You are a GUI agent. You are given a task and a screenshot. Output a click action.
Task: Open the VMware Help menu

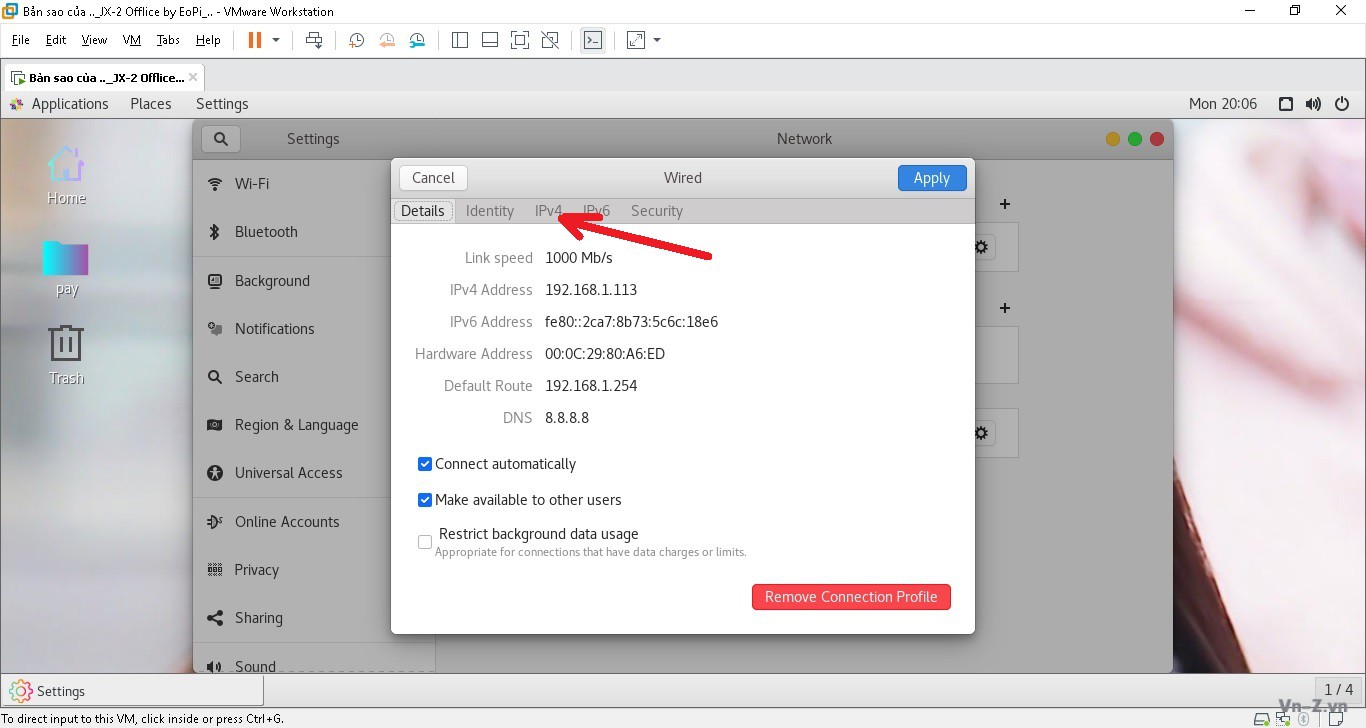pos(208,40)
